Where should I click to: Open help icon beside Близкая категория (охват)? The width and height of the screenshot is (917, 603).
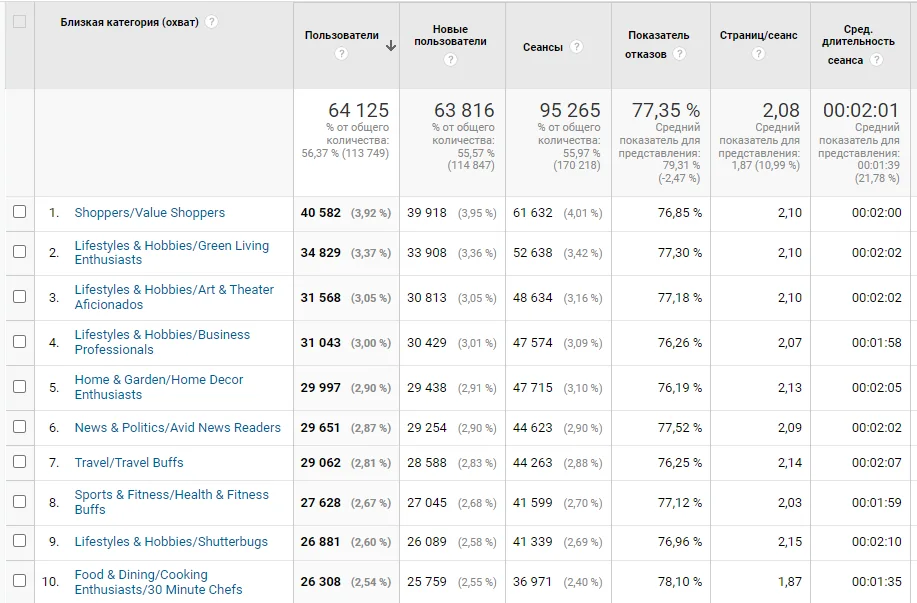[212, 22]
